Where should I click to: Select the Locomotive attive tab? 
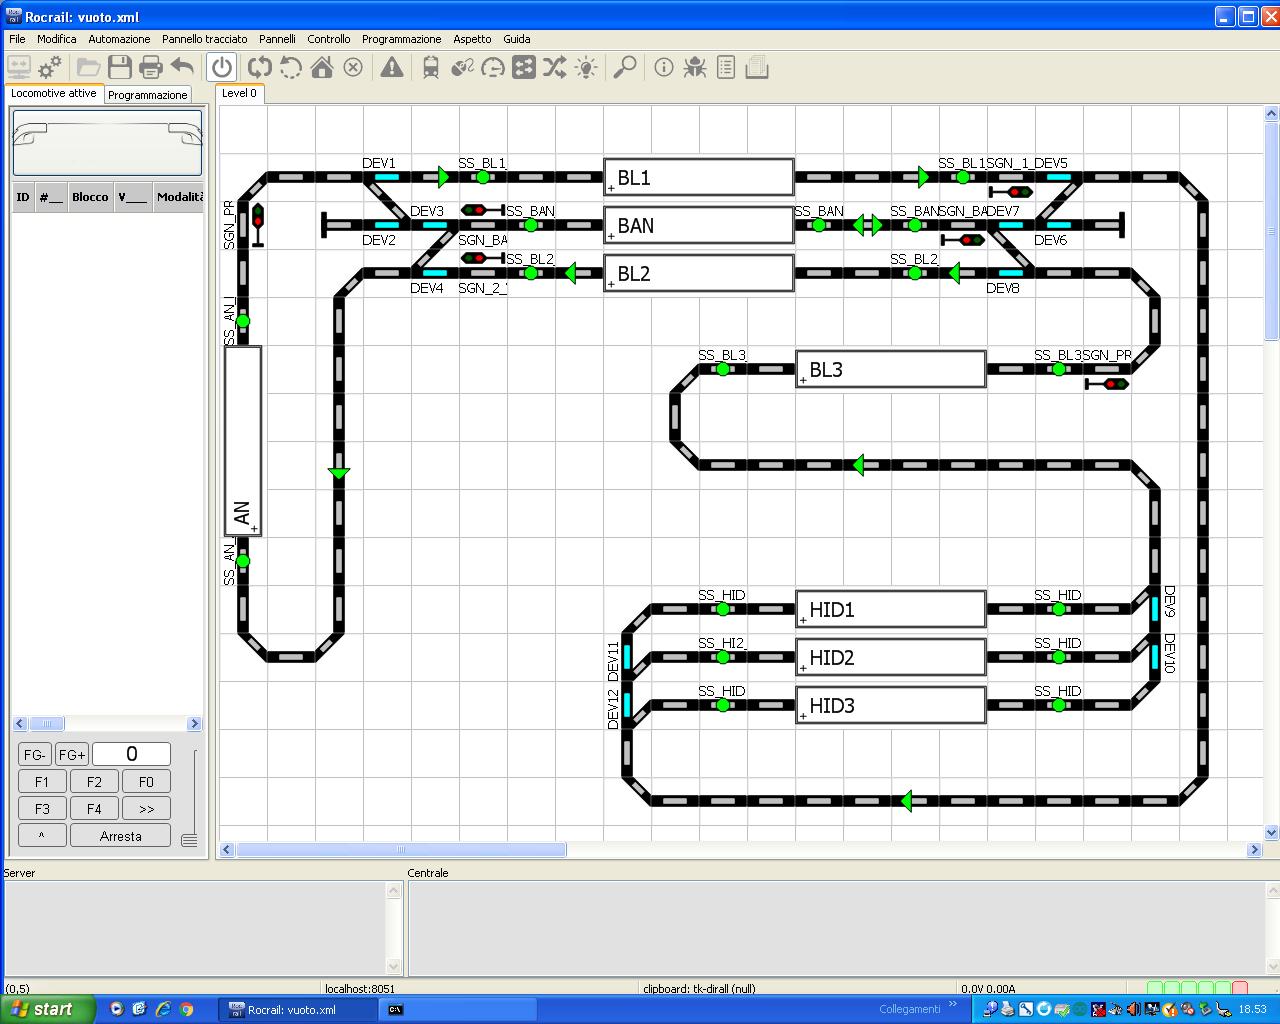pyautogui.click(x=54, y=93)
